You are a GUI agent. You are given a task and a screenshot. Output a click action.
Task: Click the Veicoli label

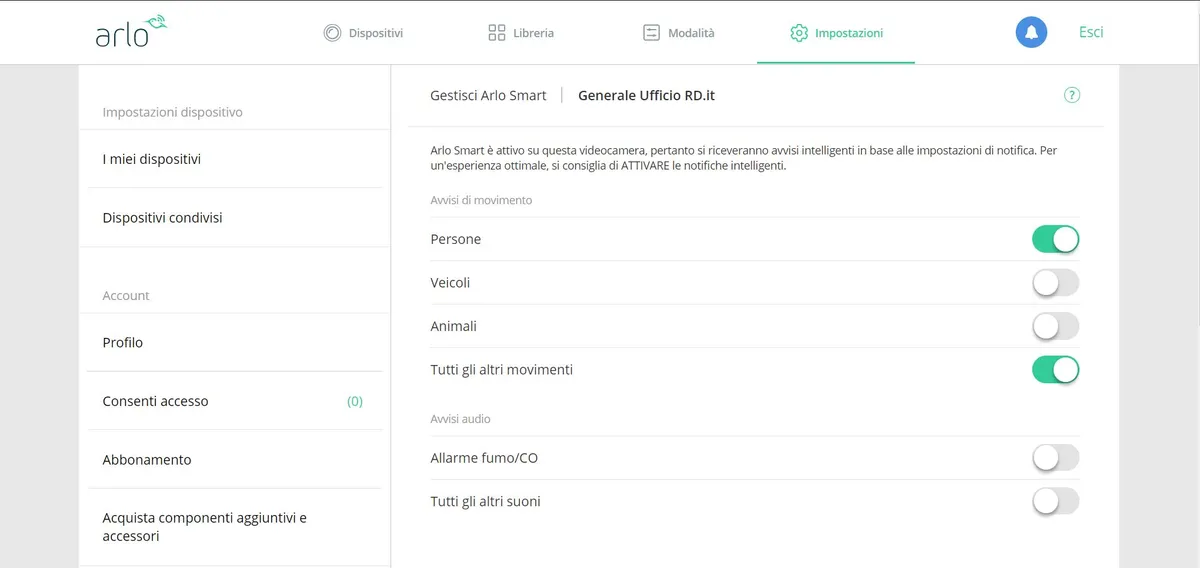click(x=450, y=283)
